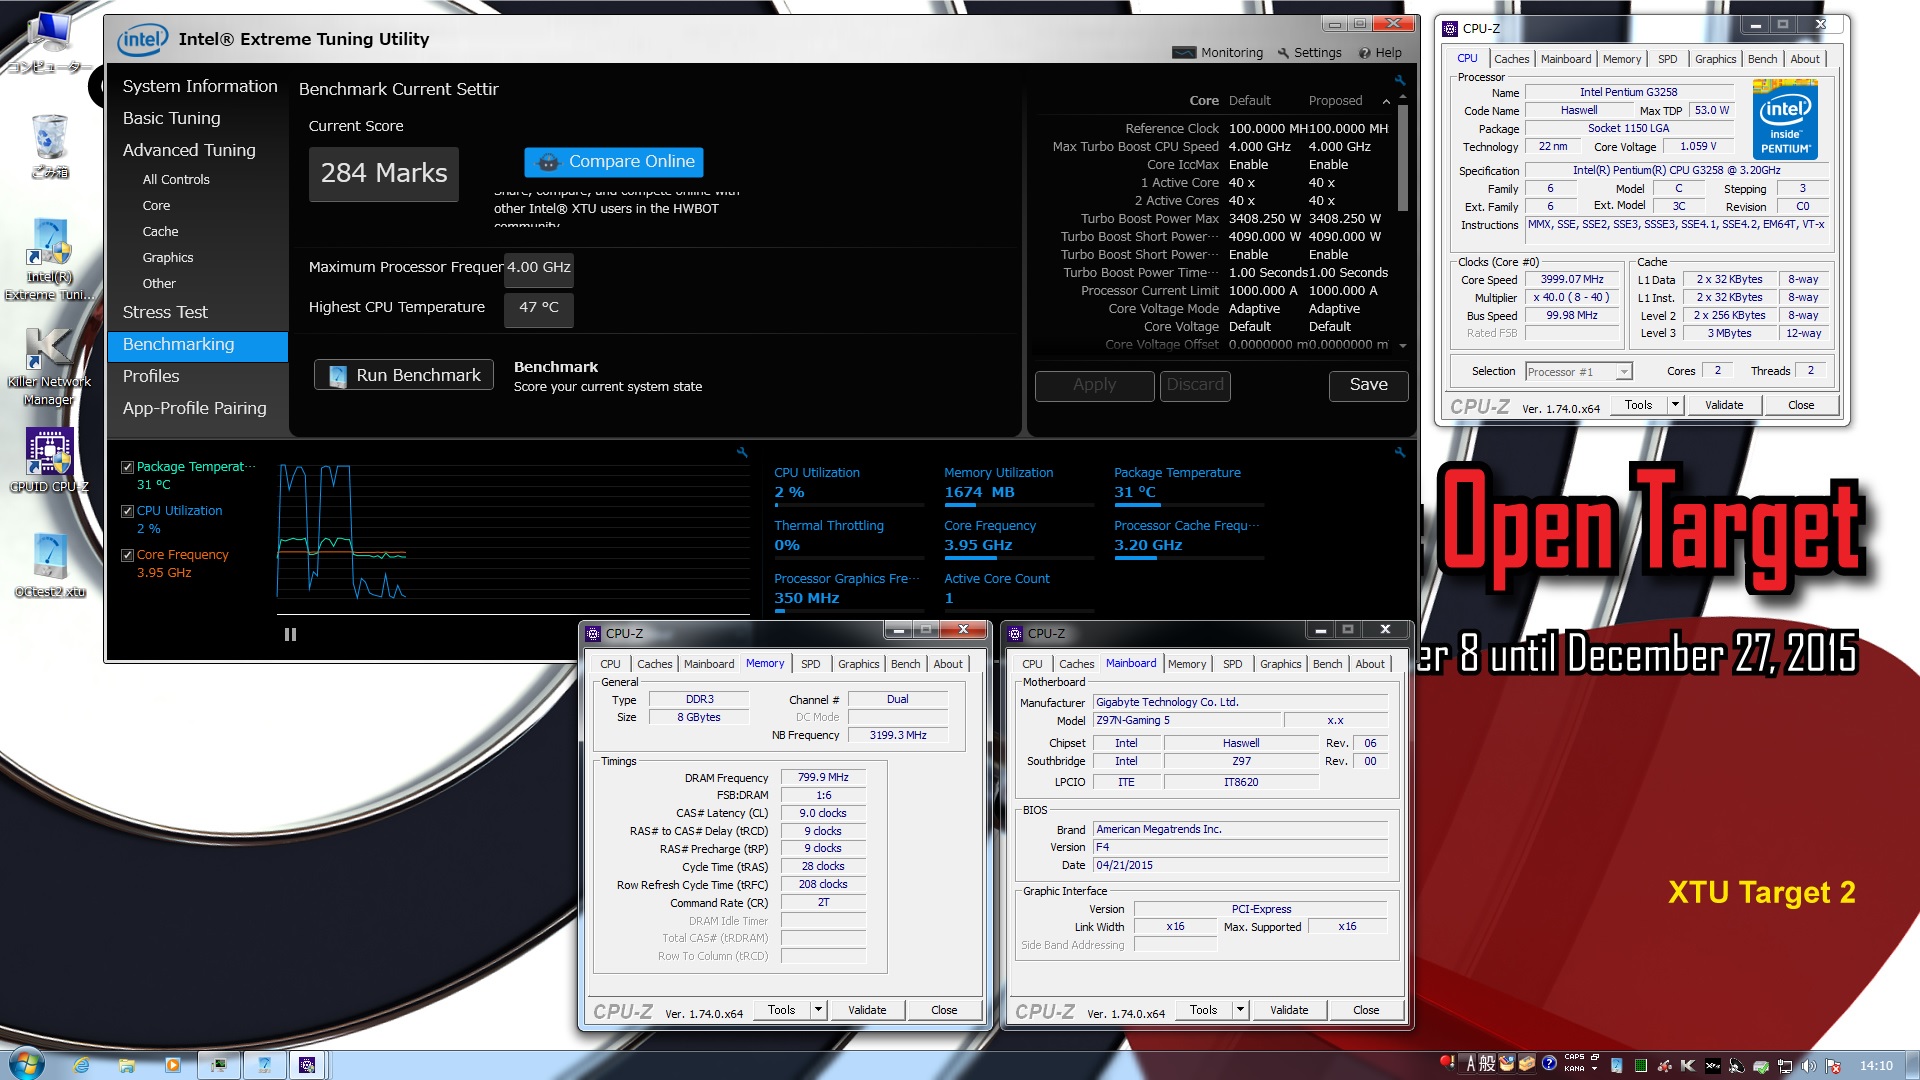The image size is (1920, 1080).
Task: Pause the monitoring graph
Action: 290,634
